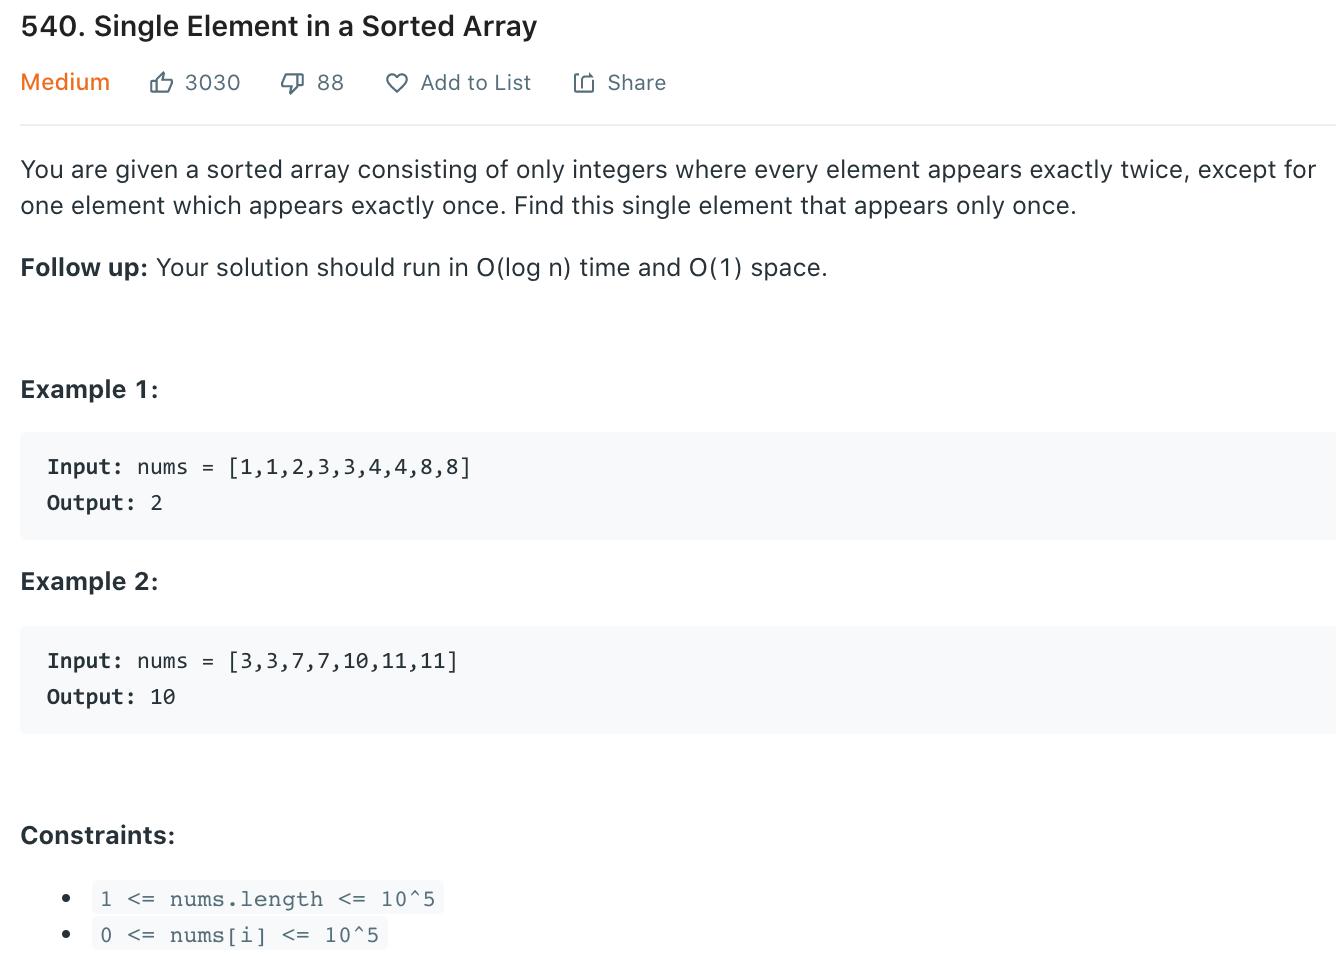Click the 3030 likes count

tap(213, 83)
